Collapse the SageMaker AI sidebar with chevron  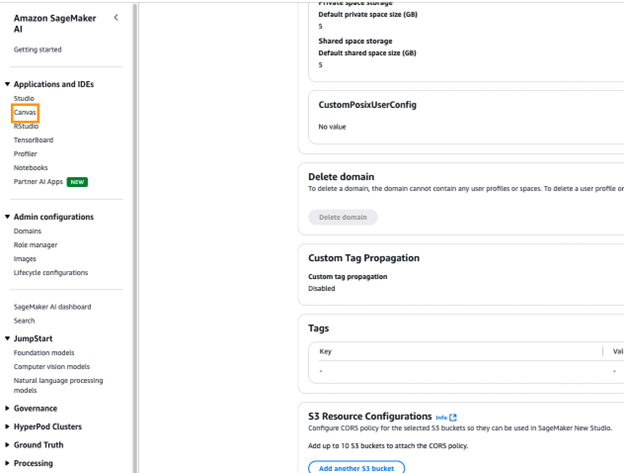116,18
